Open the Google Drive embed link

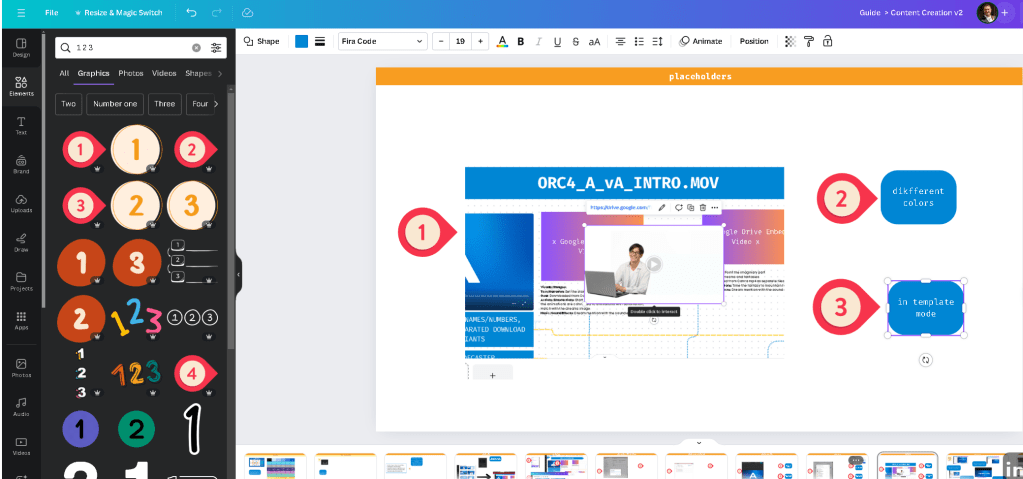pos(619,208)
